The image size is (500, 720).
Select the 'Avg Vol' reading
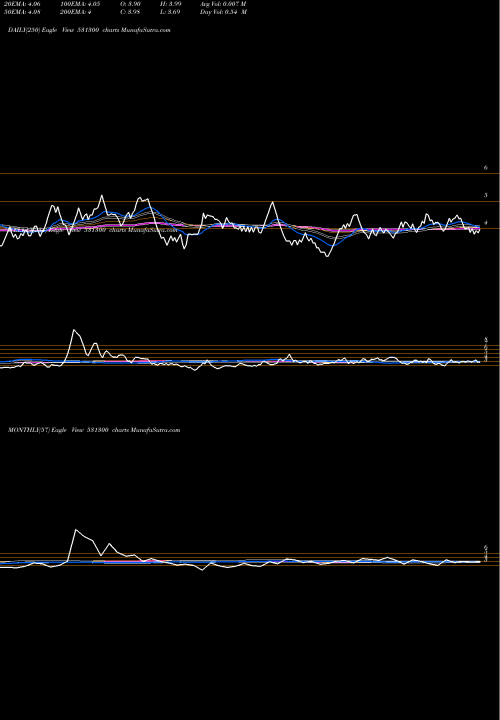pyautogui.click(x=224, y=4)
